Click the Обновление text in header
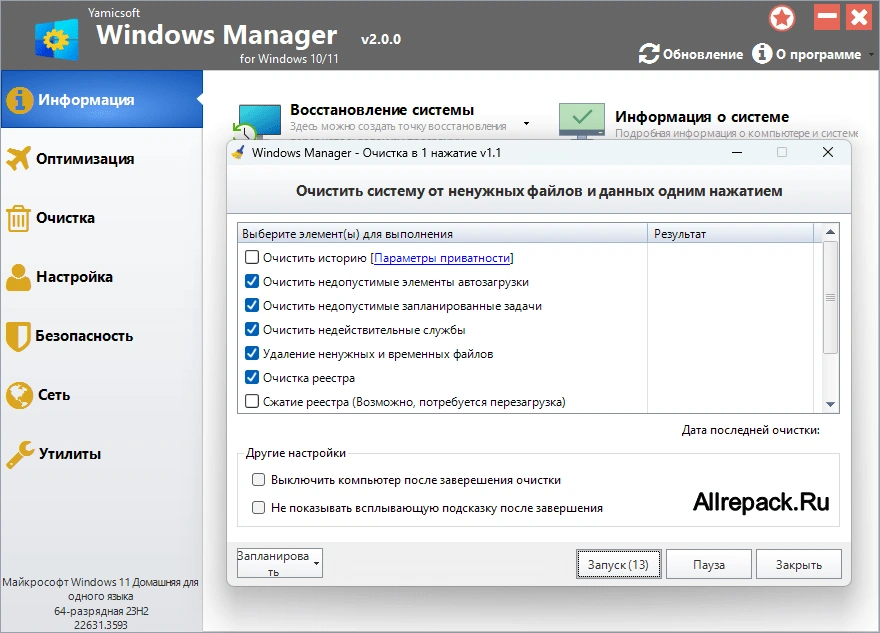The height and width of the screenshot is (633, 880). [x=703, y=54]
